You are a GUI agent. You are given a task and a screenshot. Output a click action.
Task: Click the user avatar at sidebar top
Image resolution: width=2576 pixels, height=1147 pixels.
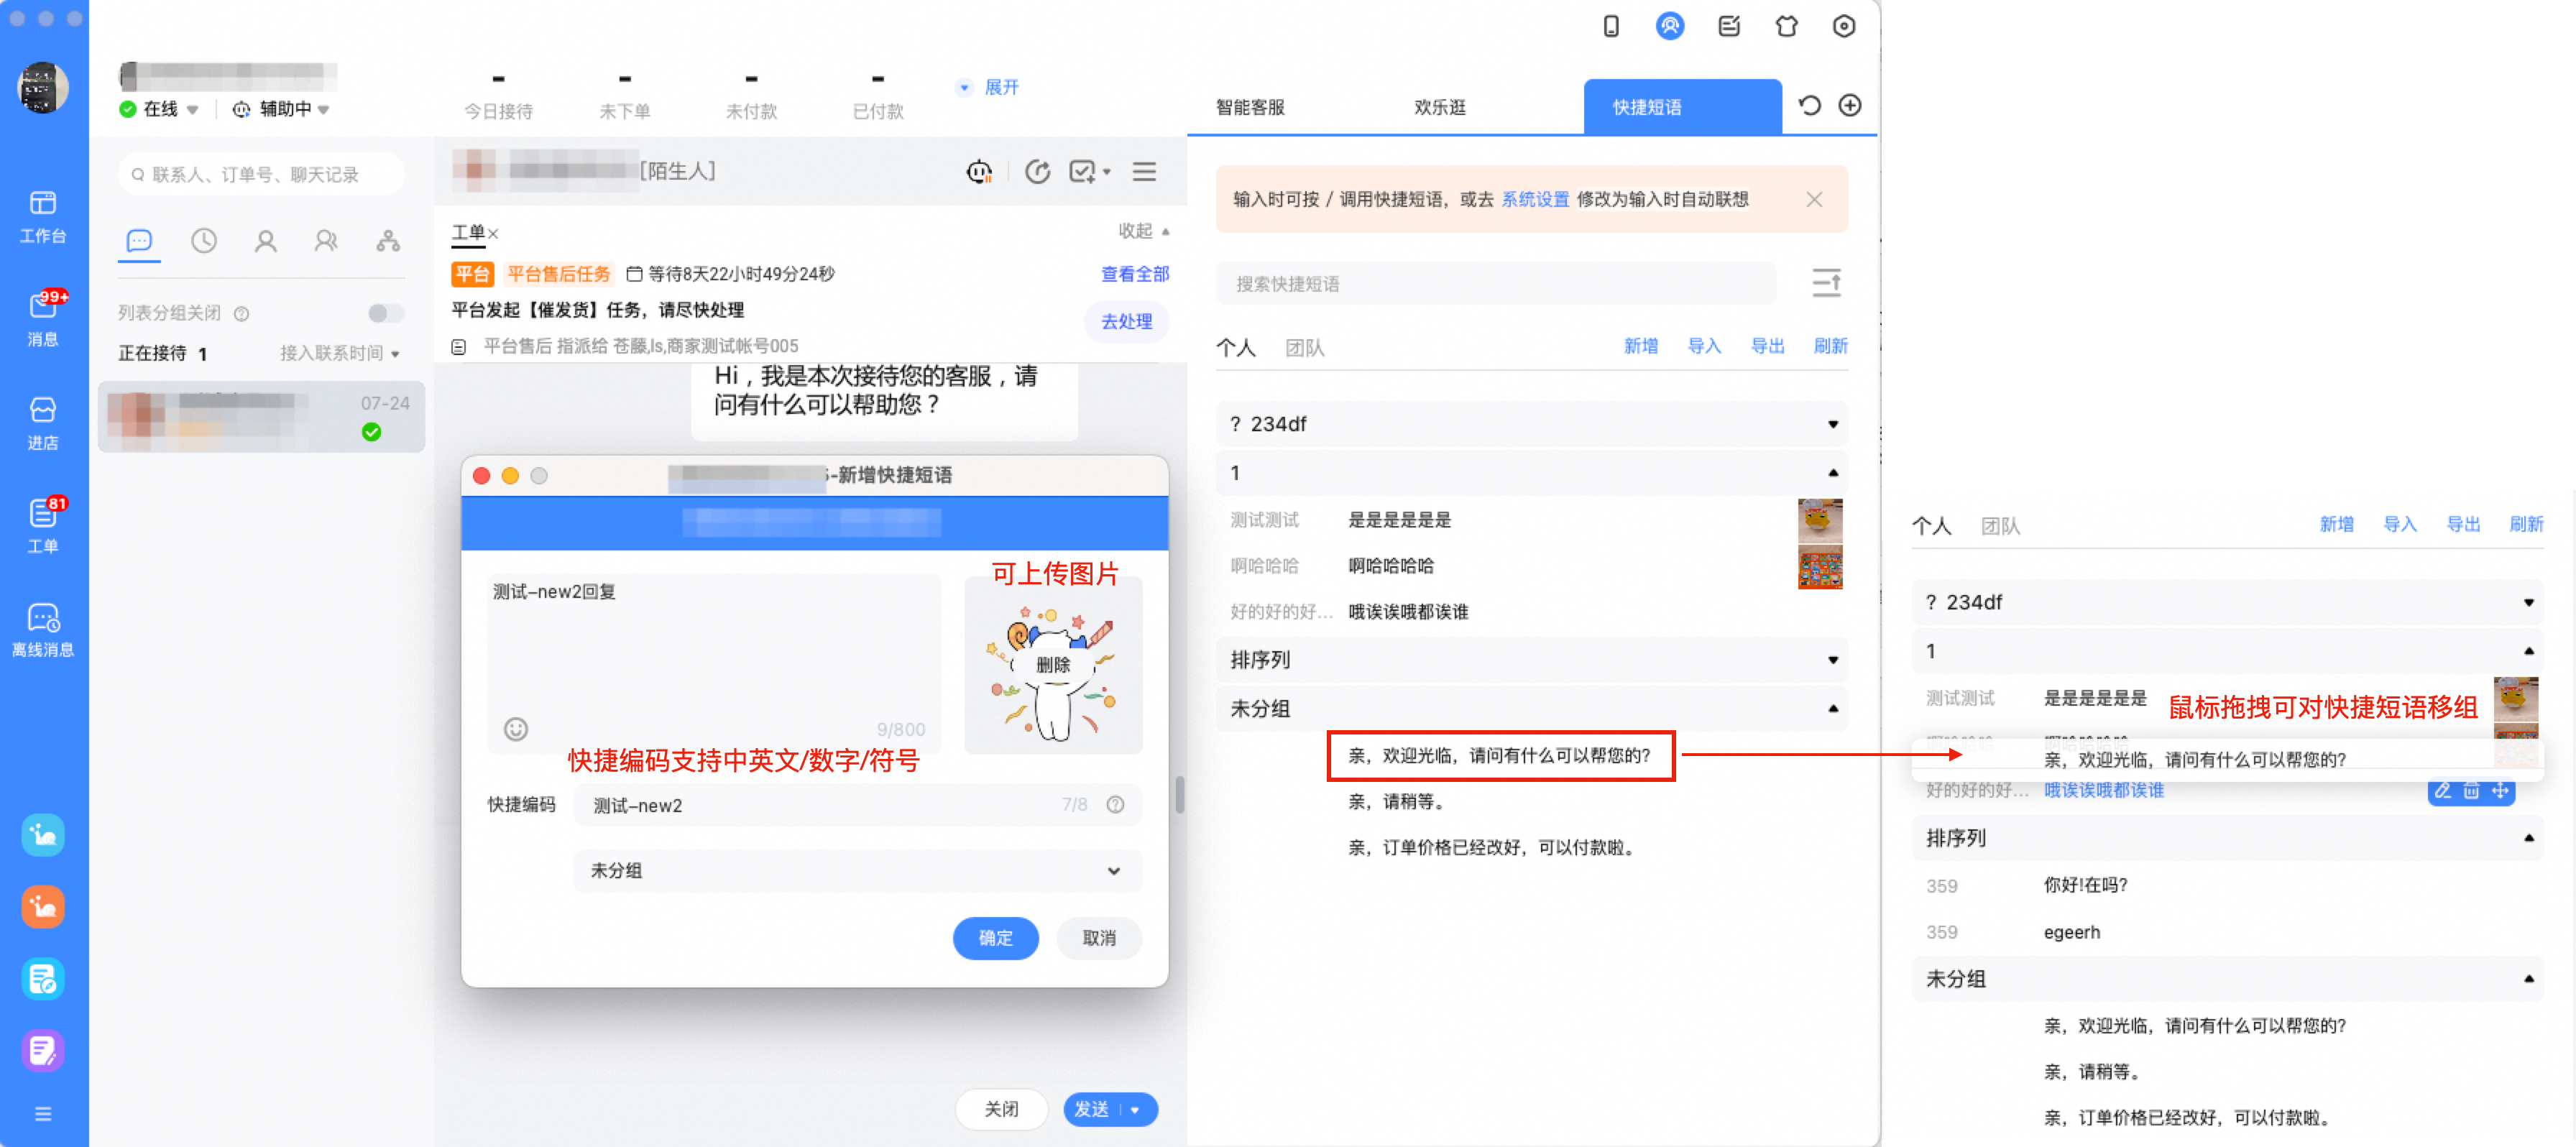click(43, 87)
